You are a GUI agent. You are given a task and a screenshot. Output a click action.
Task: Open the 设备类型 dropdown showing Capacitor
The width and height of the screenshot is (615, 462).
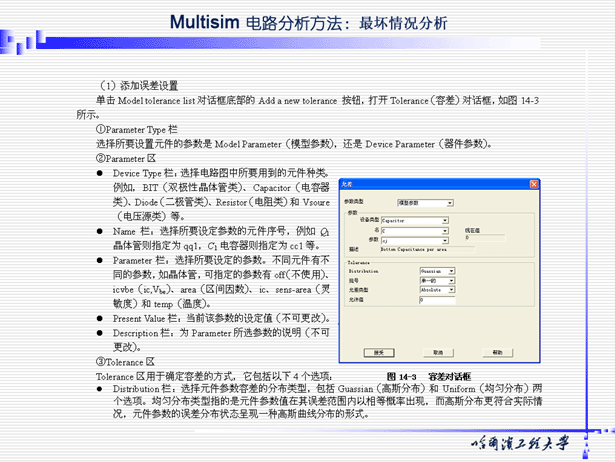point(415,220)
